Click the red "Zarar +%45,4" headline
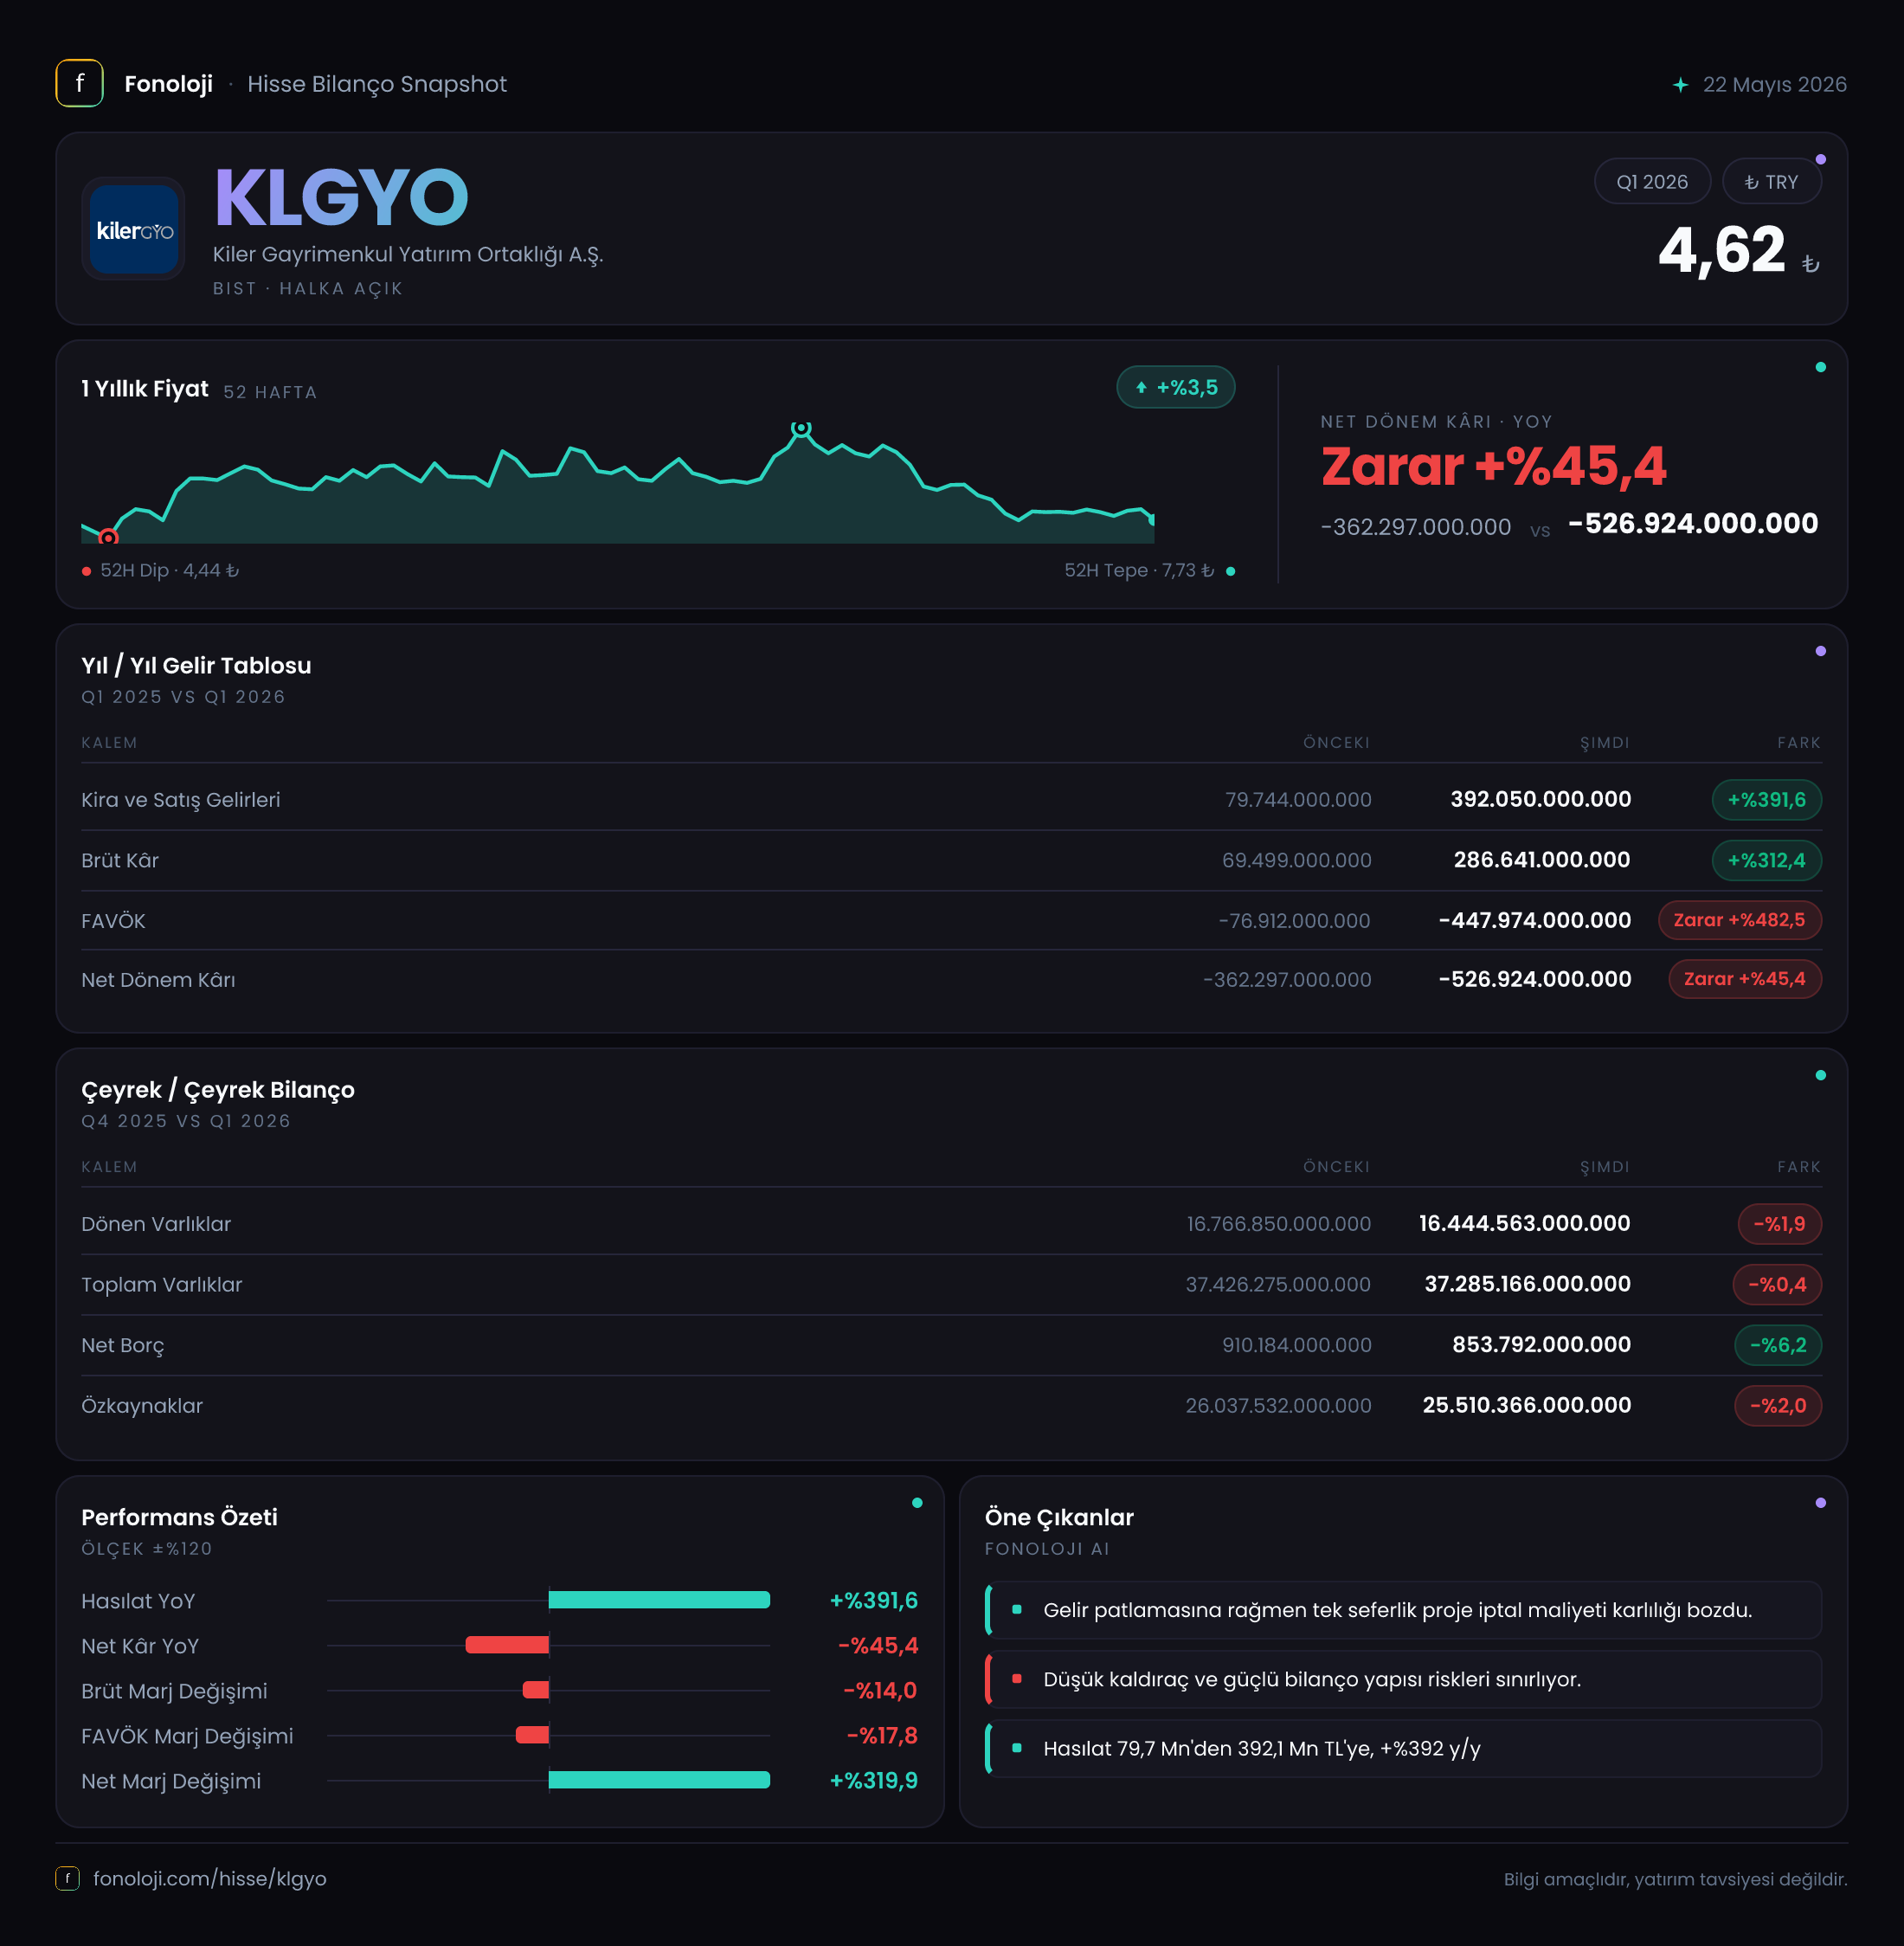The image size is (1904, 1946). pyautogui.click(x=1494, y=465)
